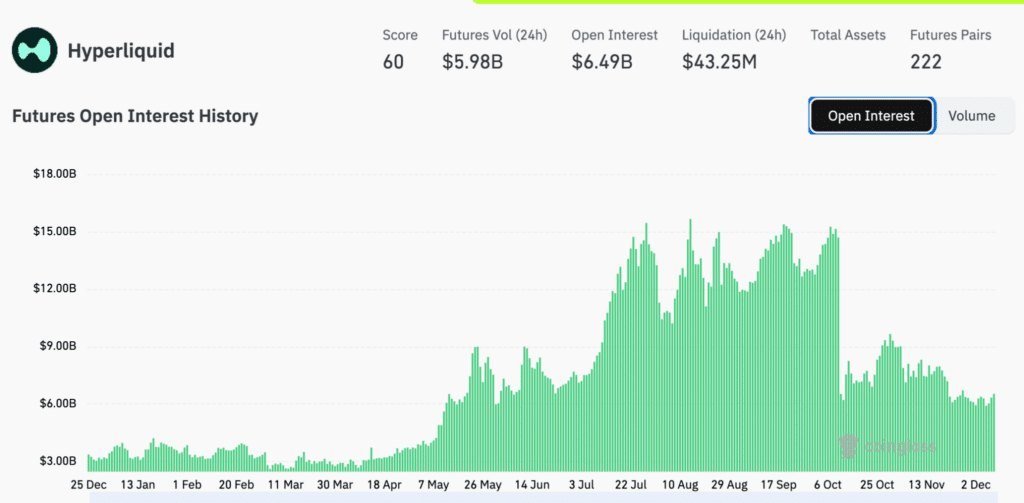Click the 10 Aug x-axis date

tap(681, 485)
